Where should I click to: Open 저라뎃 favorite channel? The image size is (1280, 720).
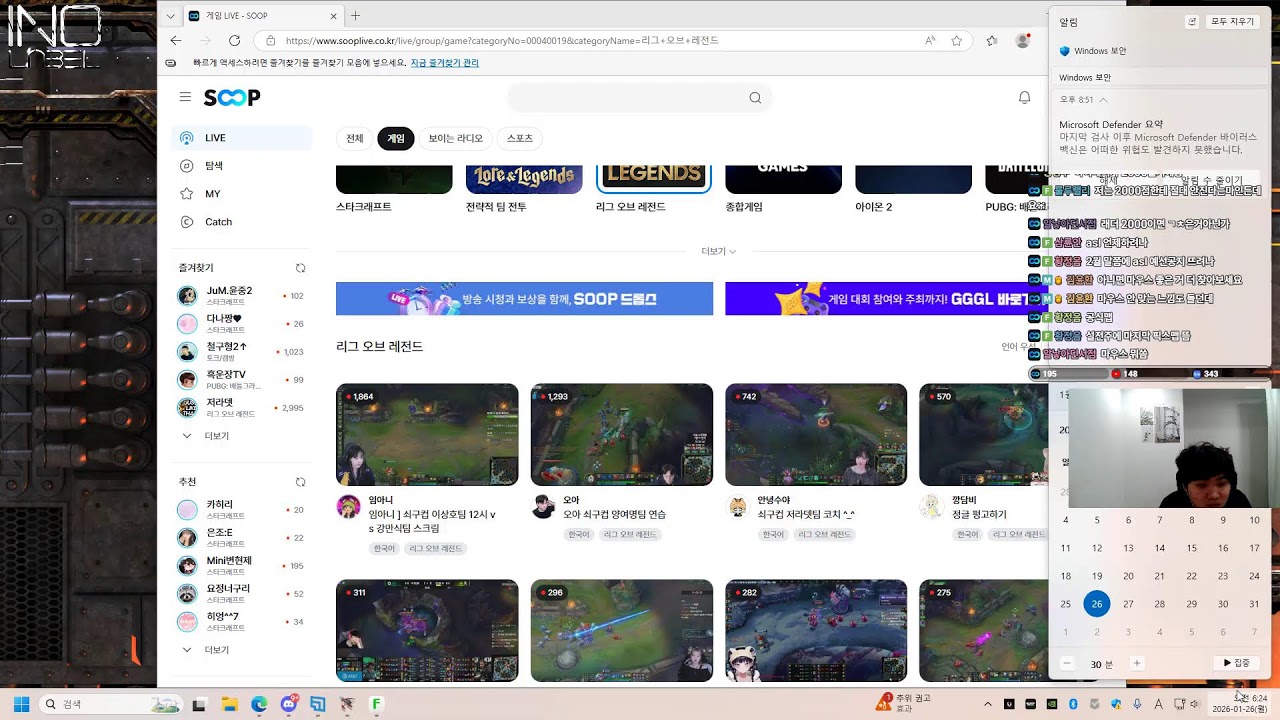click(241, 407)
